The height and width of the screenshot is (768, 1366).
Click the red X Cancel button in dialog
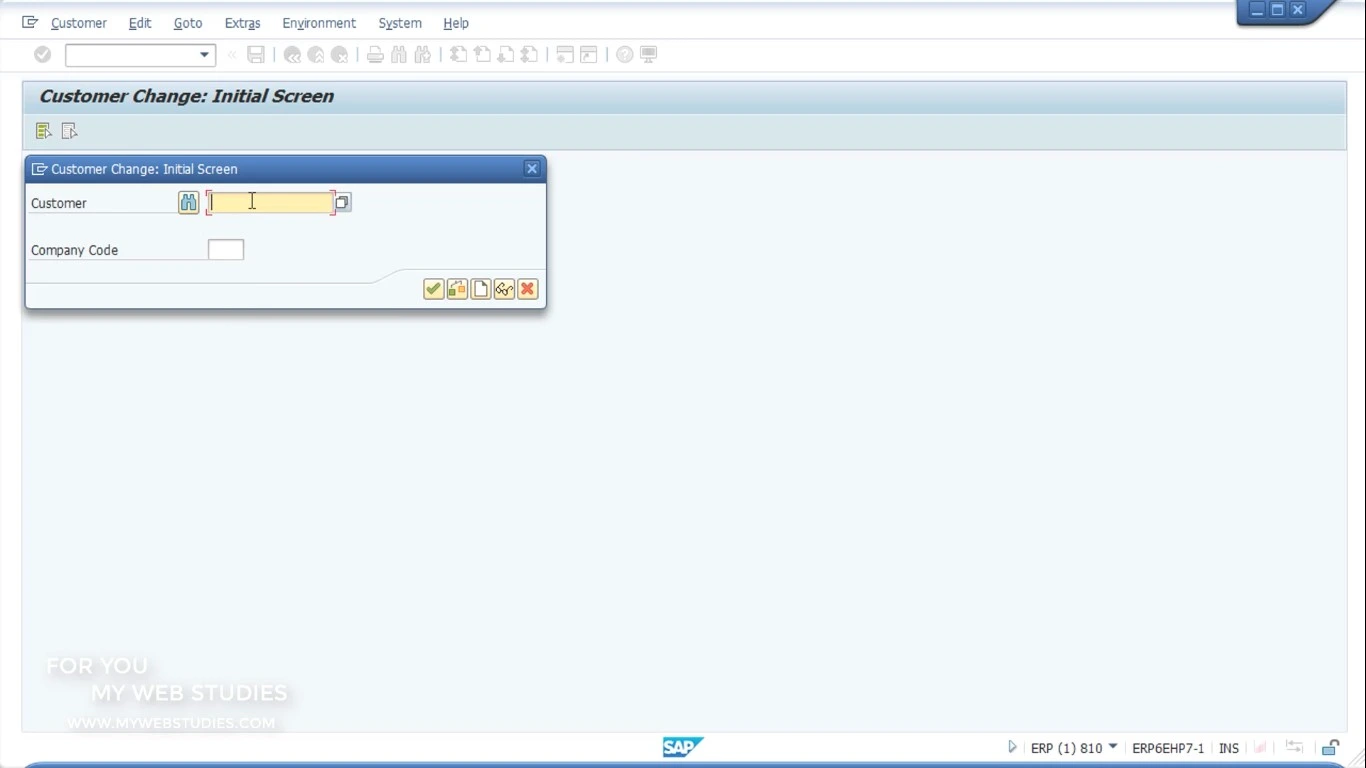pyautogui.click(x=528, y=289)
